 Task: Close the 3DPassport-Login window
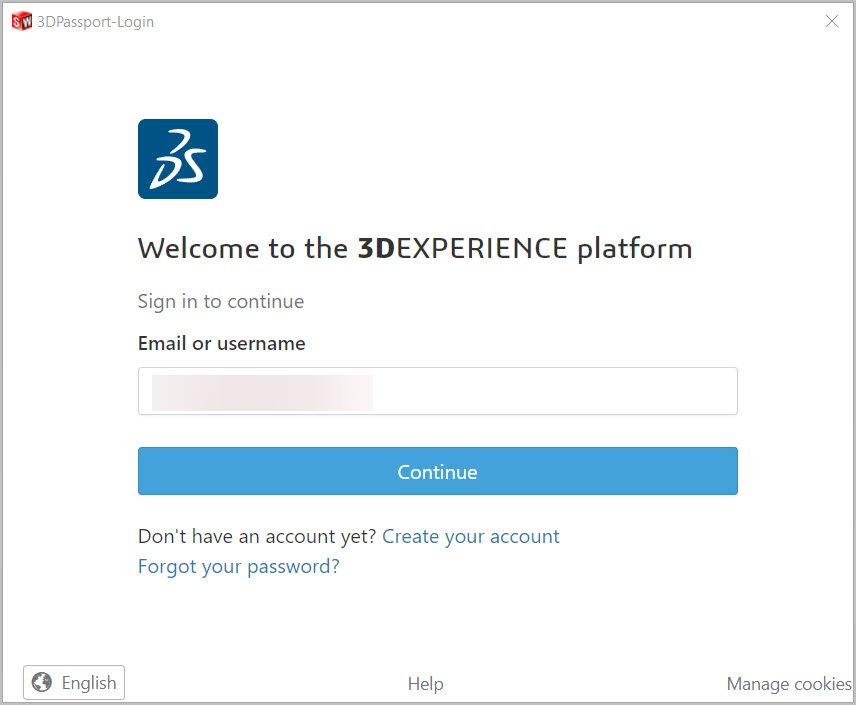click(x=832, y=21)
